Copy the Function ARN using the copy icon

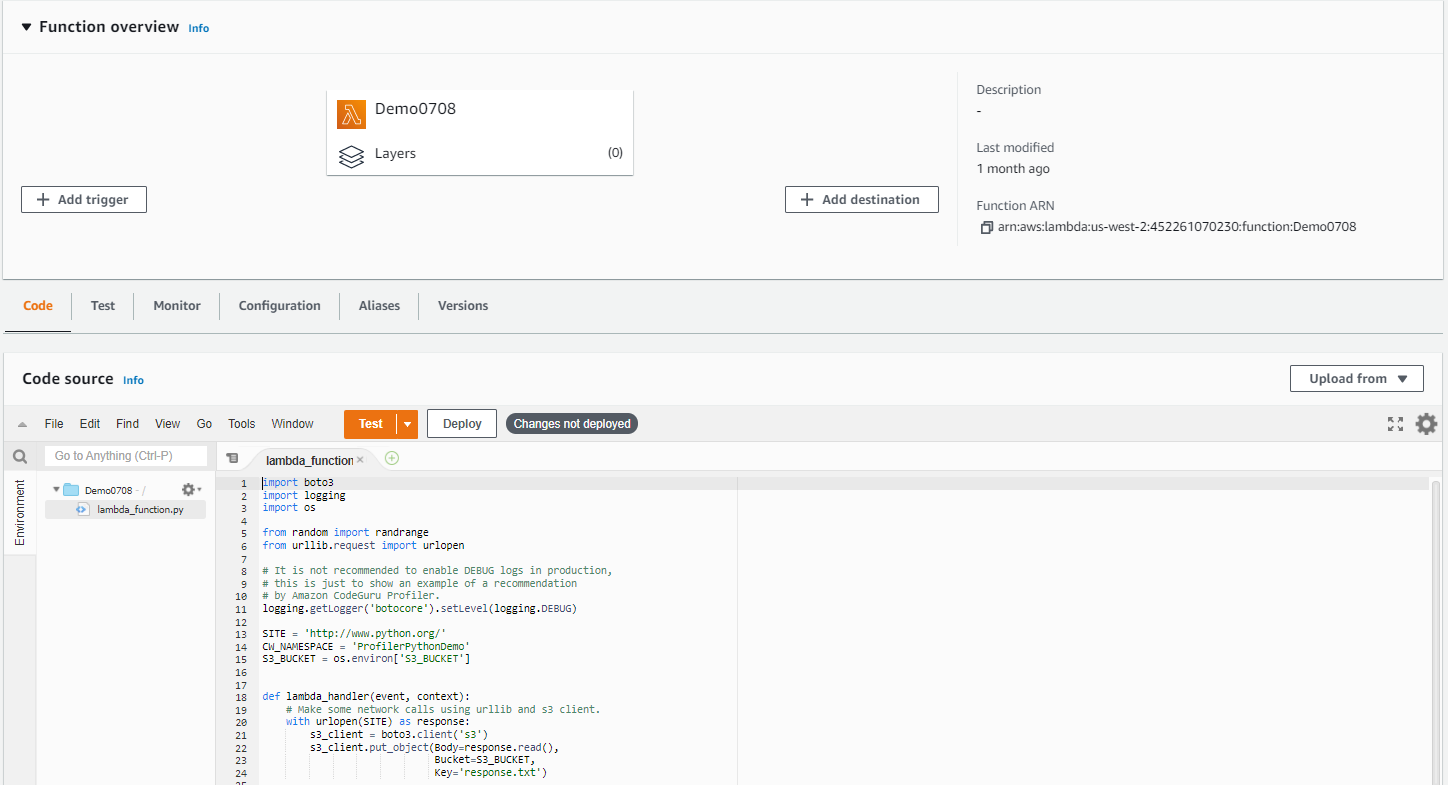(x=986, y=227)
